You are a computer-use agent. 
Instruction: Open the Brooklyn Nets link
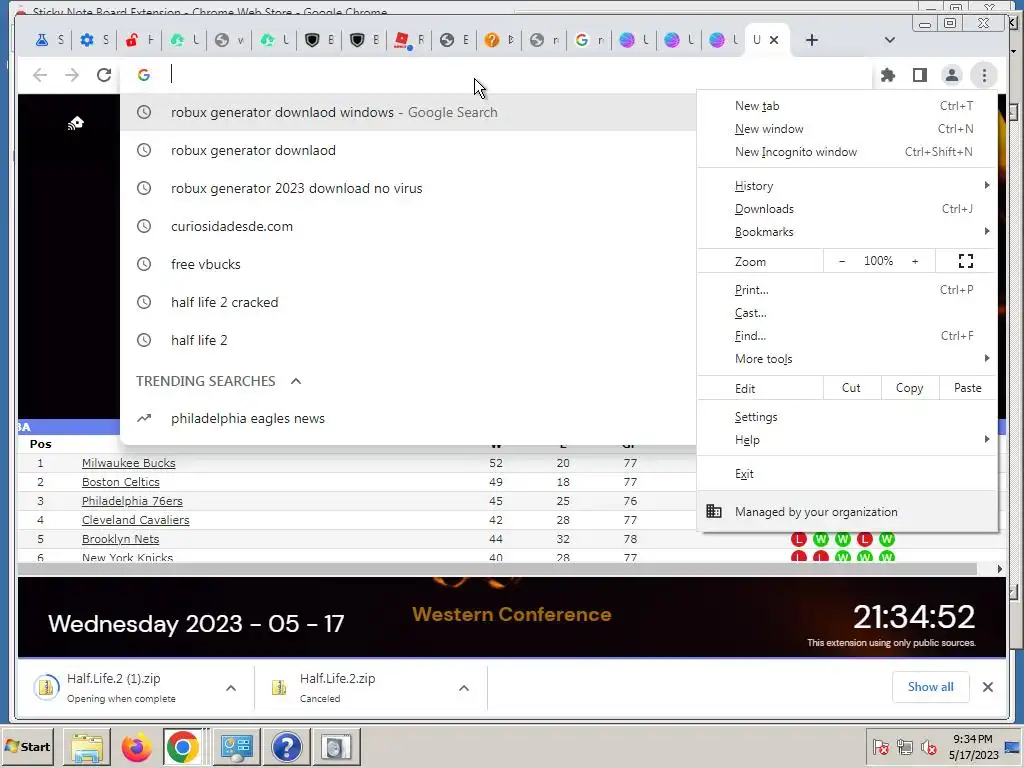(120, 539)
